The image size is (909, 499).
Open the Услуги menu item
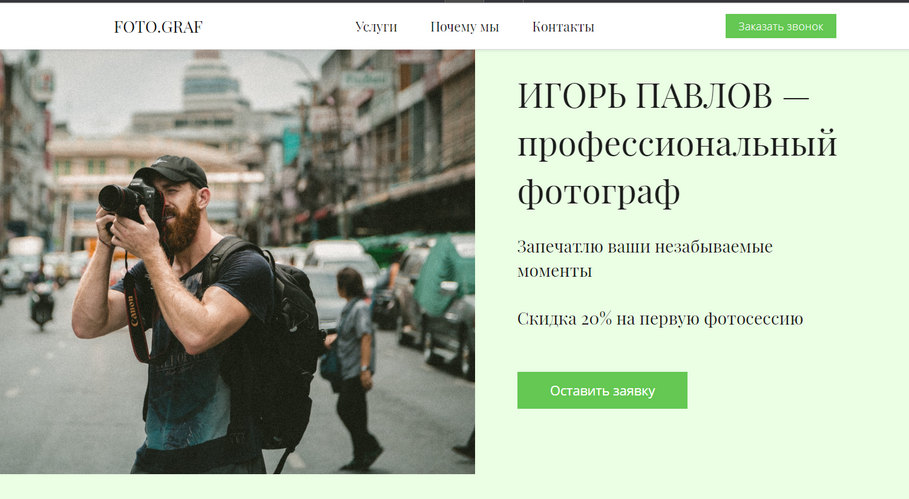coord(376,27)
